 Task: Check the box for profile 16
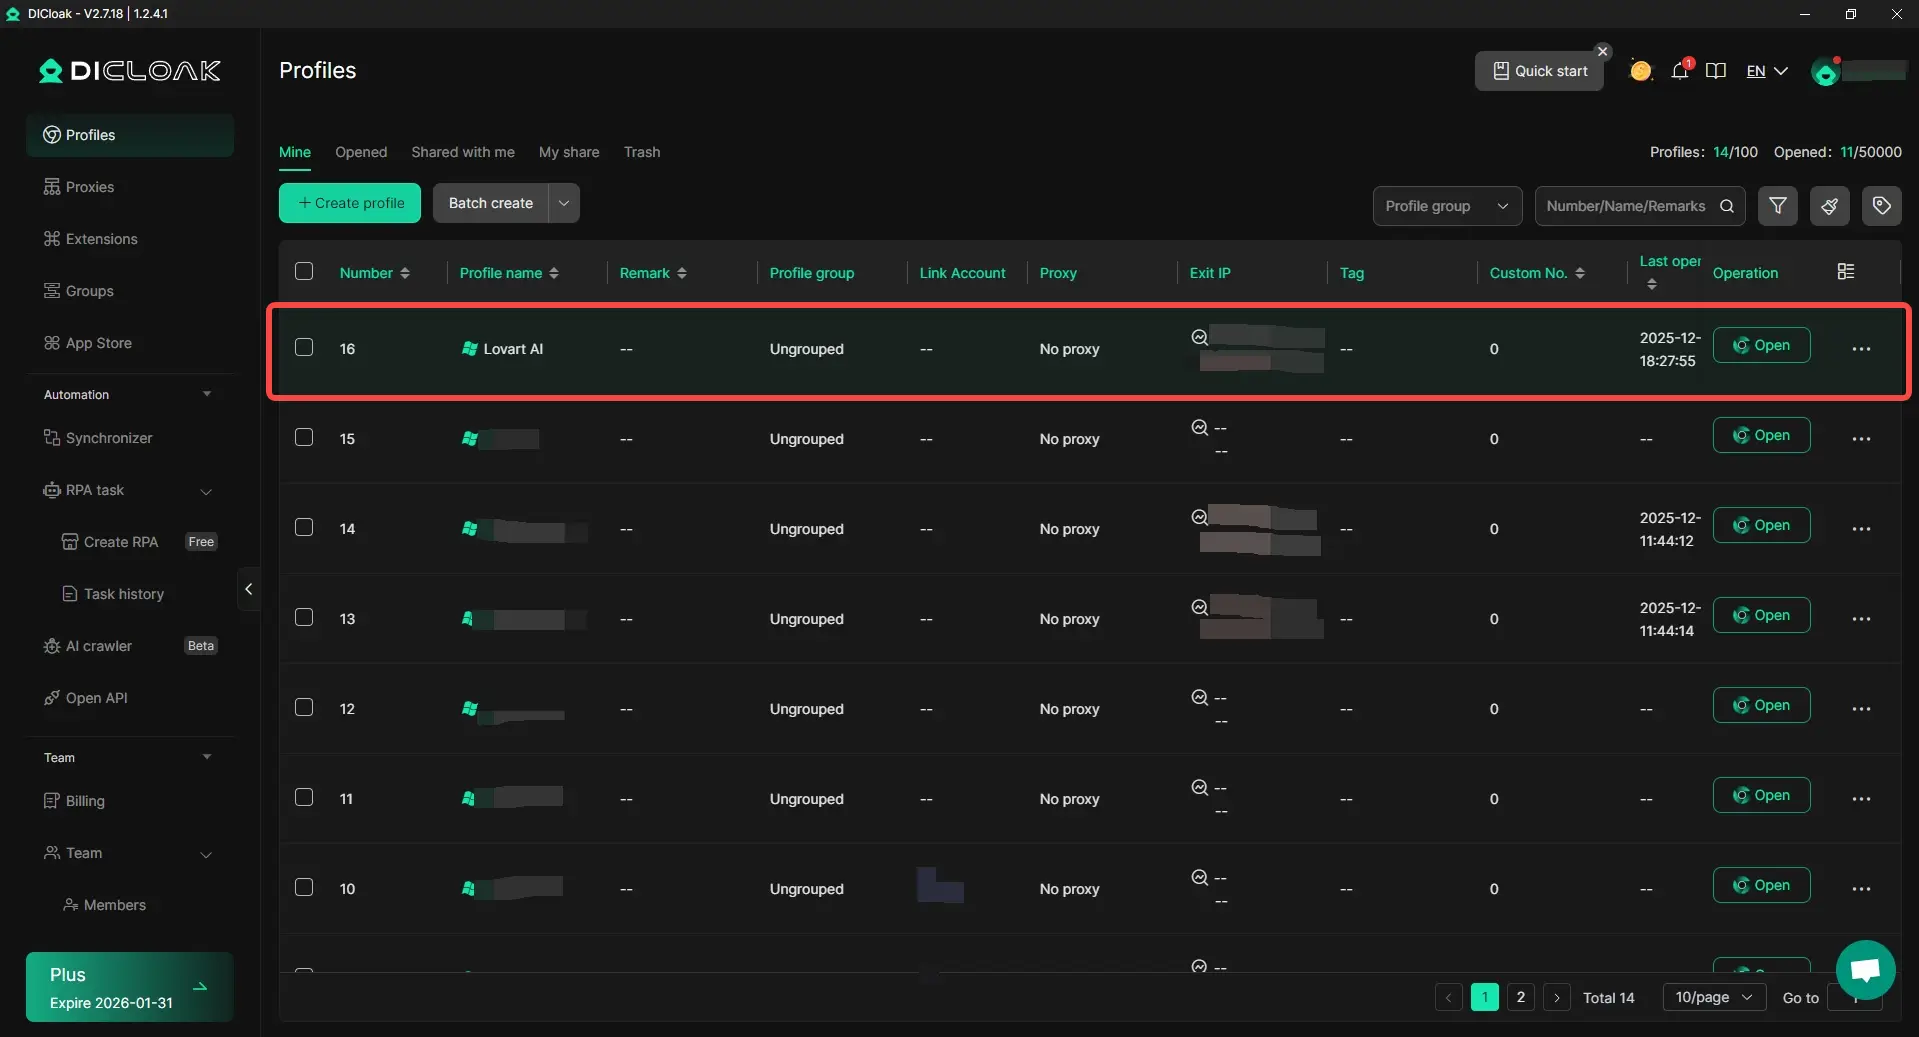[x=304, y=347]
